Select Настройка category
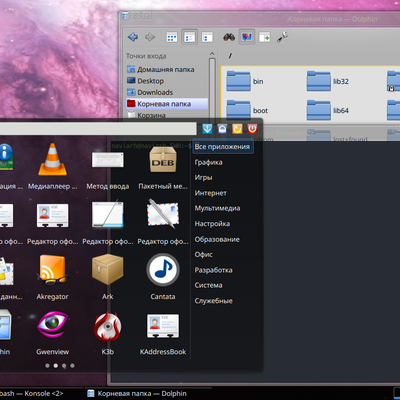 [212, 224]
